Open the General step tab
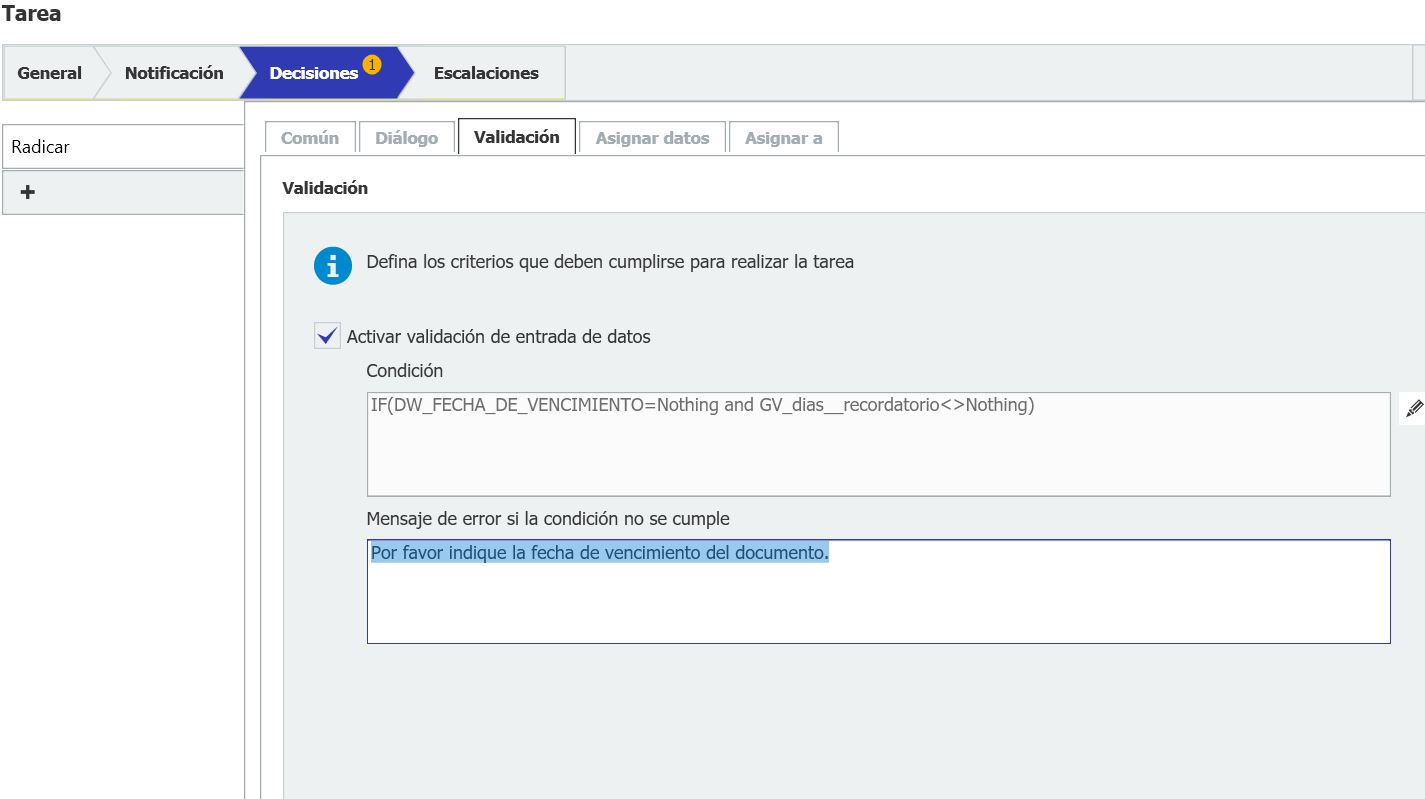The height and width of the screenshot is (799, 1425). [x=50, y=73]
